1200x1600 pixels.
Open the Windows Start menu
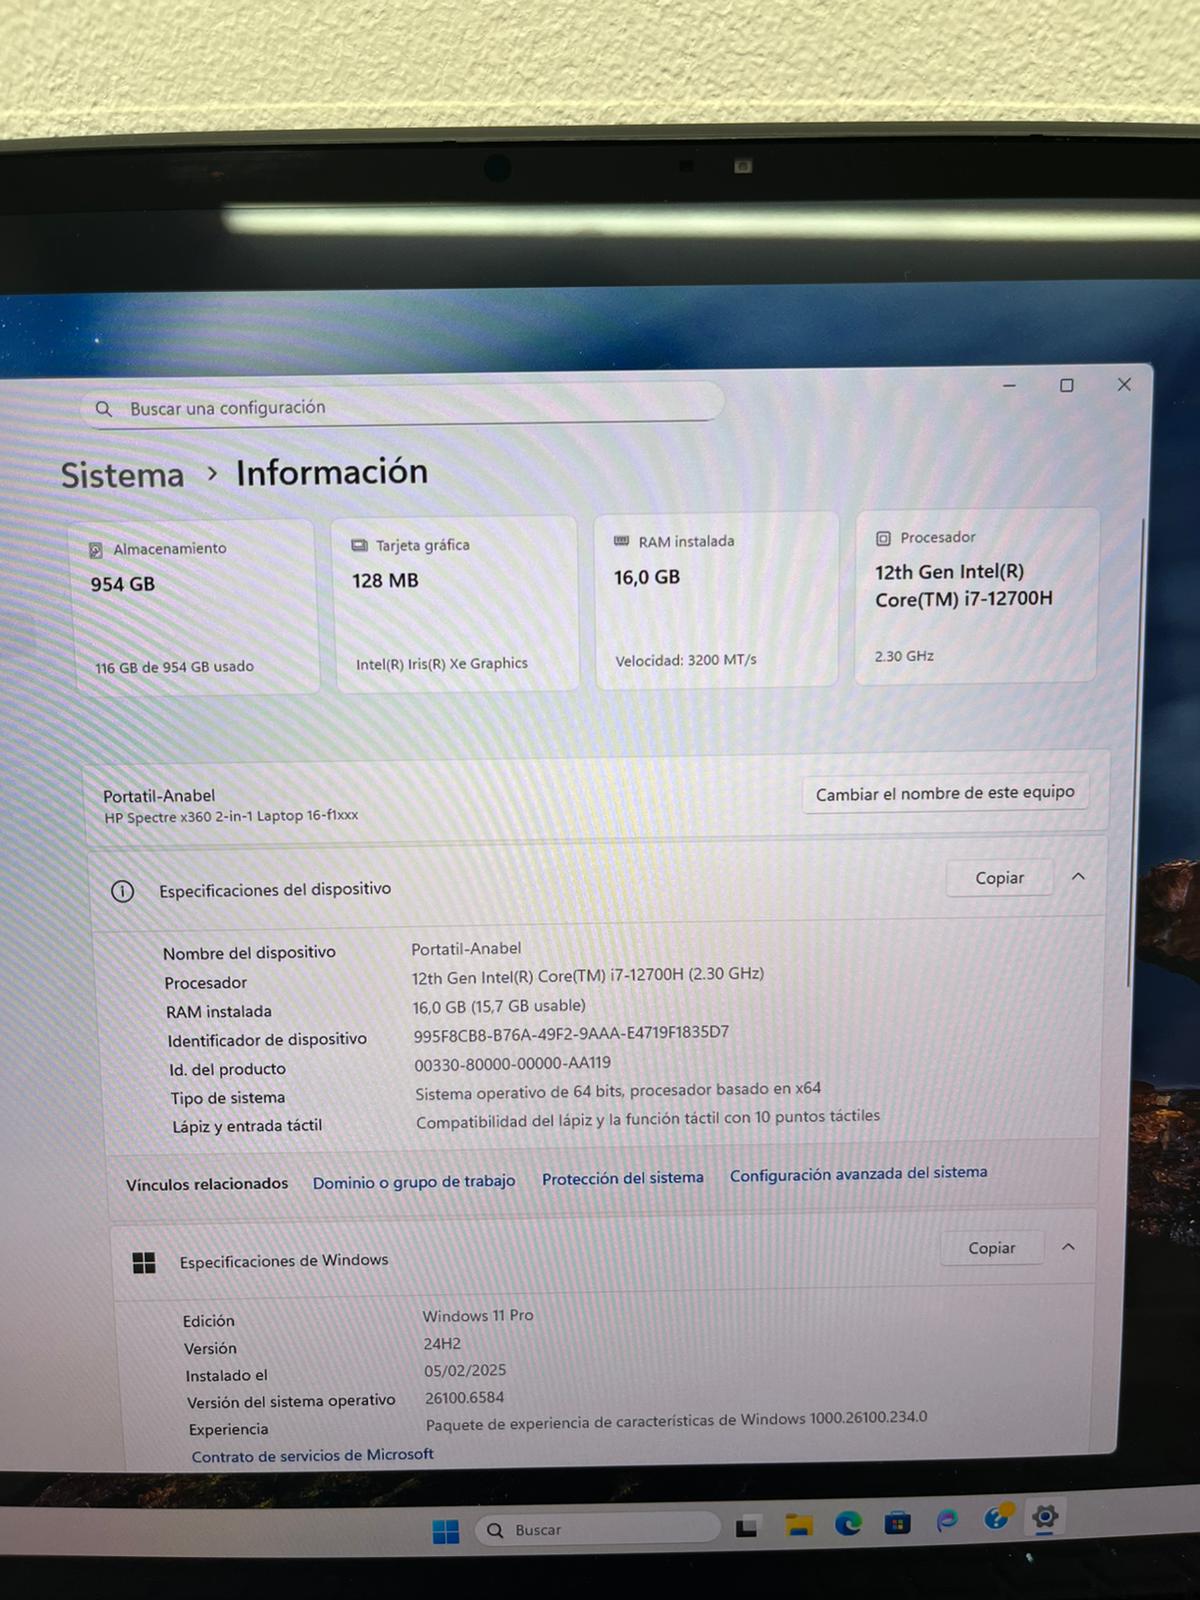445,1531
